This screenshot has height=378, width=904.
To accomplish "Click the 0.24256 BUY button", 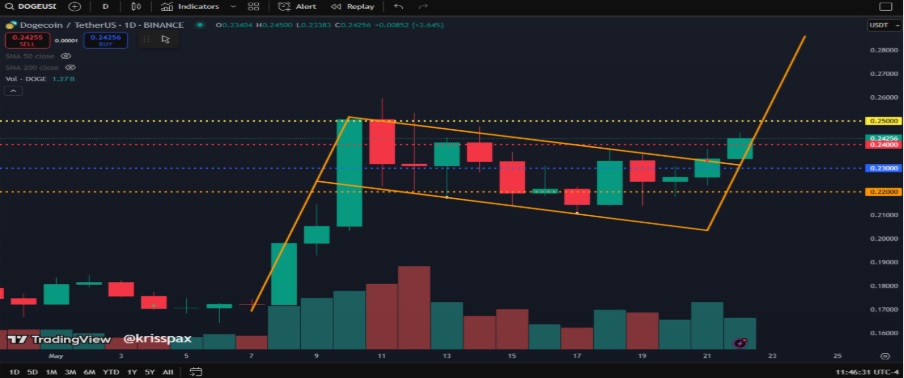I will pos(106,40).
